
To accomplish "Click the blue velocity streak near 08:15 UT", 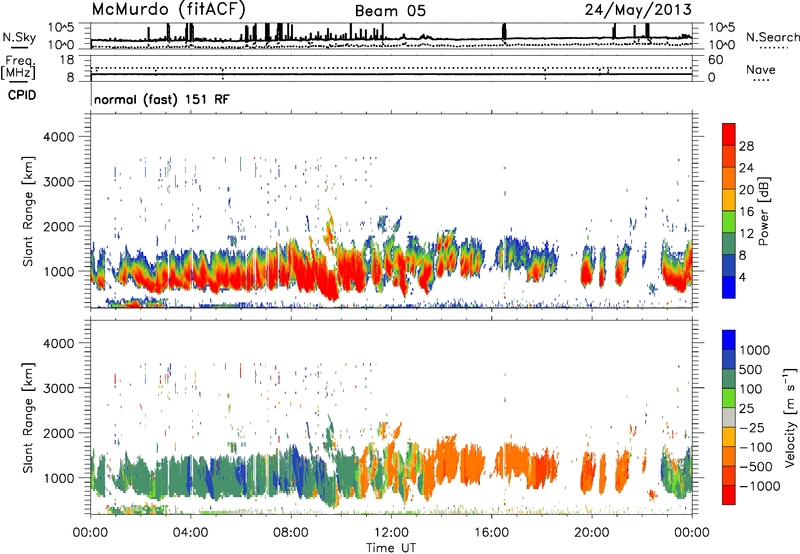I will click(297, 470).
